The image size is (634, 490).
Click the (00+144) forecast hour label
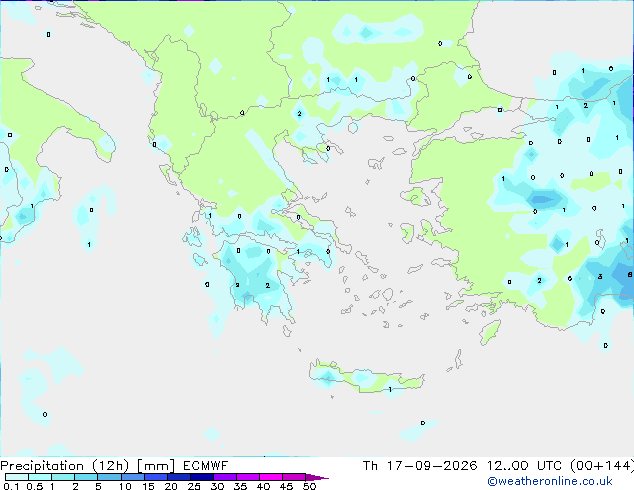[602, 466]
